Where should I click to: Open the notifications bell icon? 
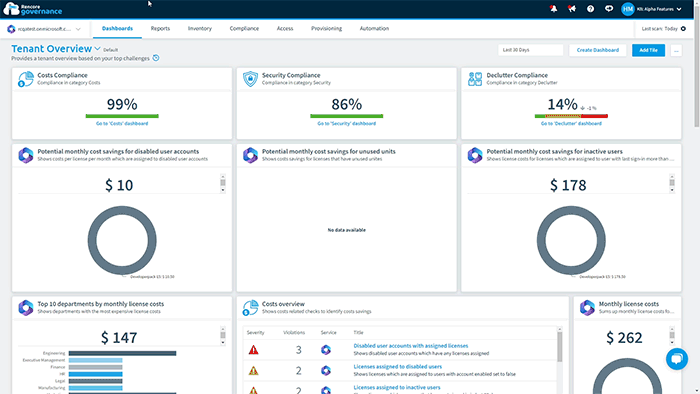tap(554, 8)
